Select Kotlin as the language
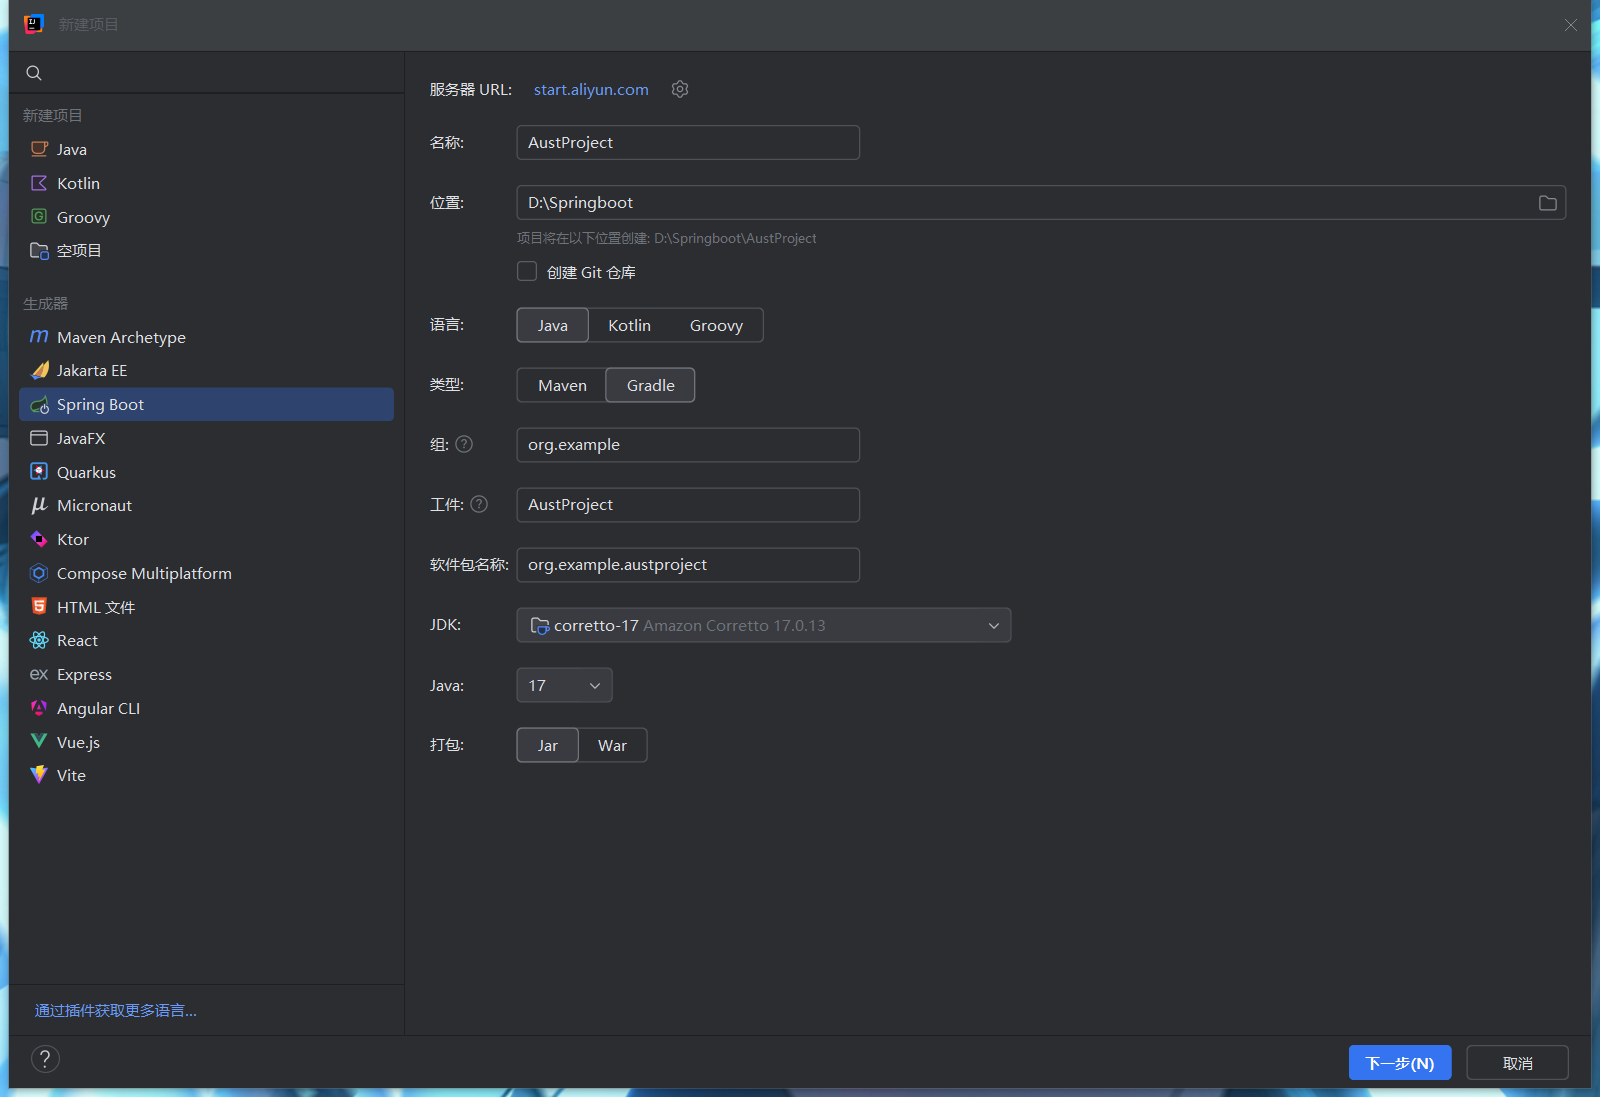 pyautogui.click(x=629, y=325)
